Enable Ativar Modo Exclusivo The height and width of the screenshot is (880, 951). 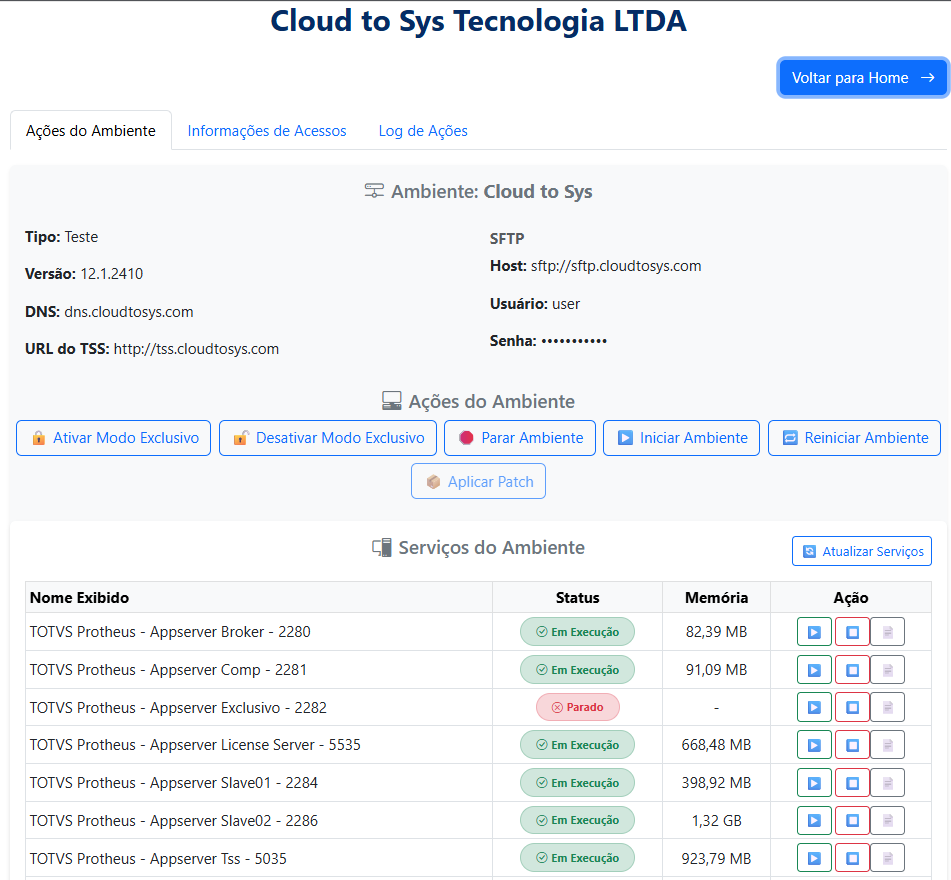(x=113, y=438)
